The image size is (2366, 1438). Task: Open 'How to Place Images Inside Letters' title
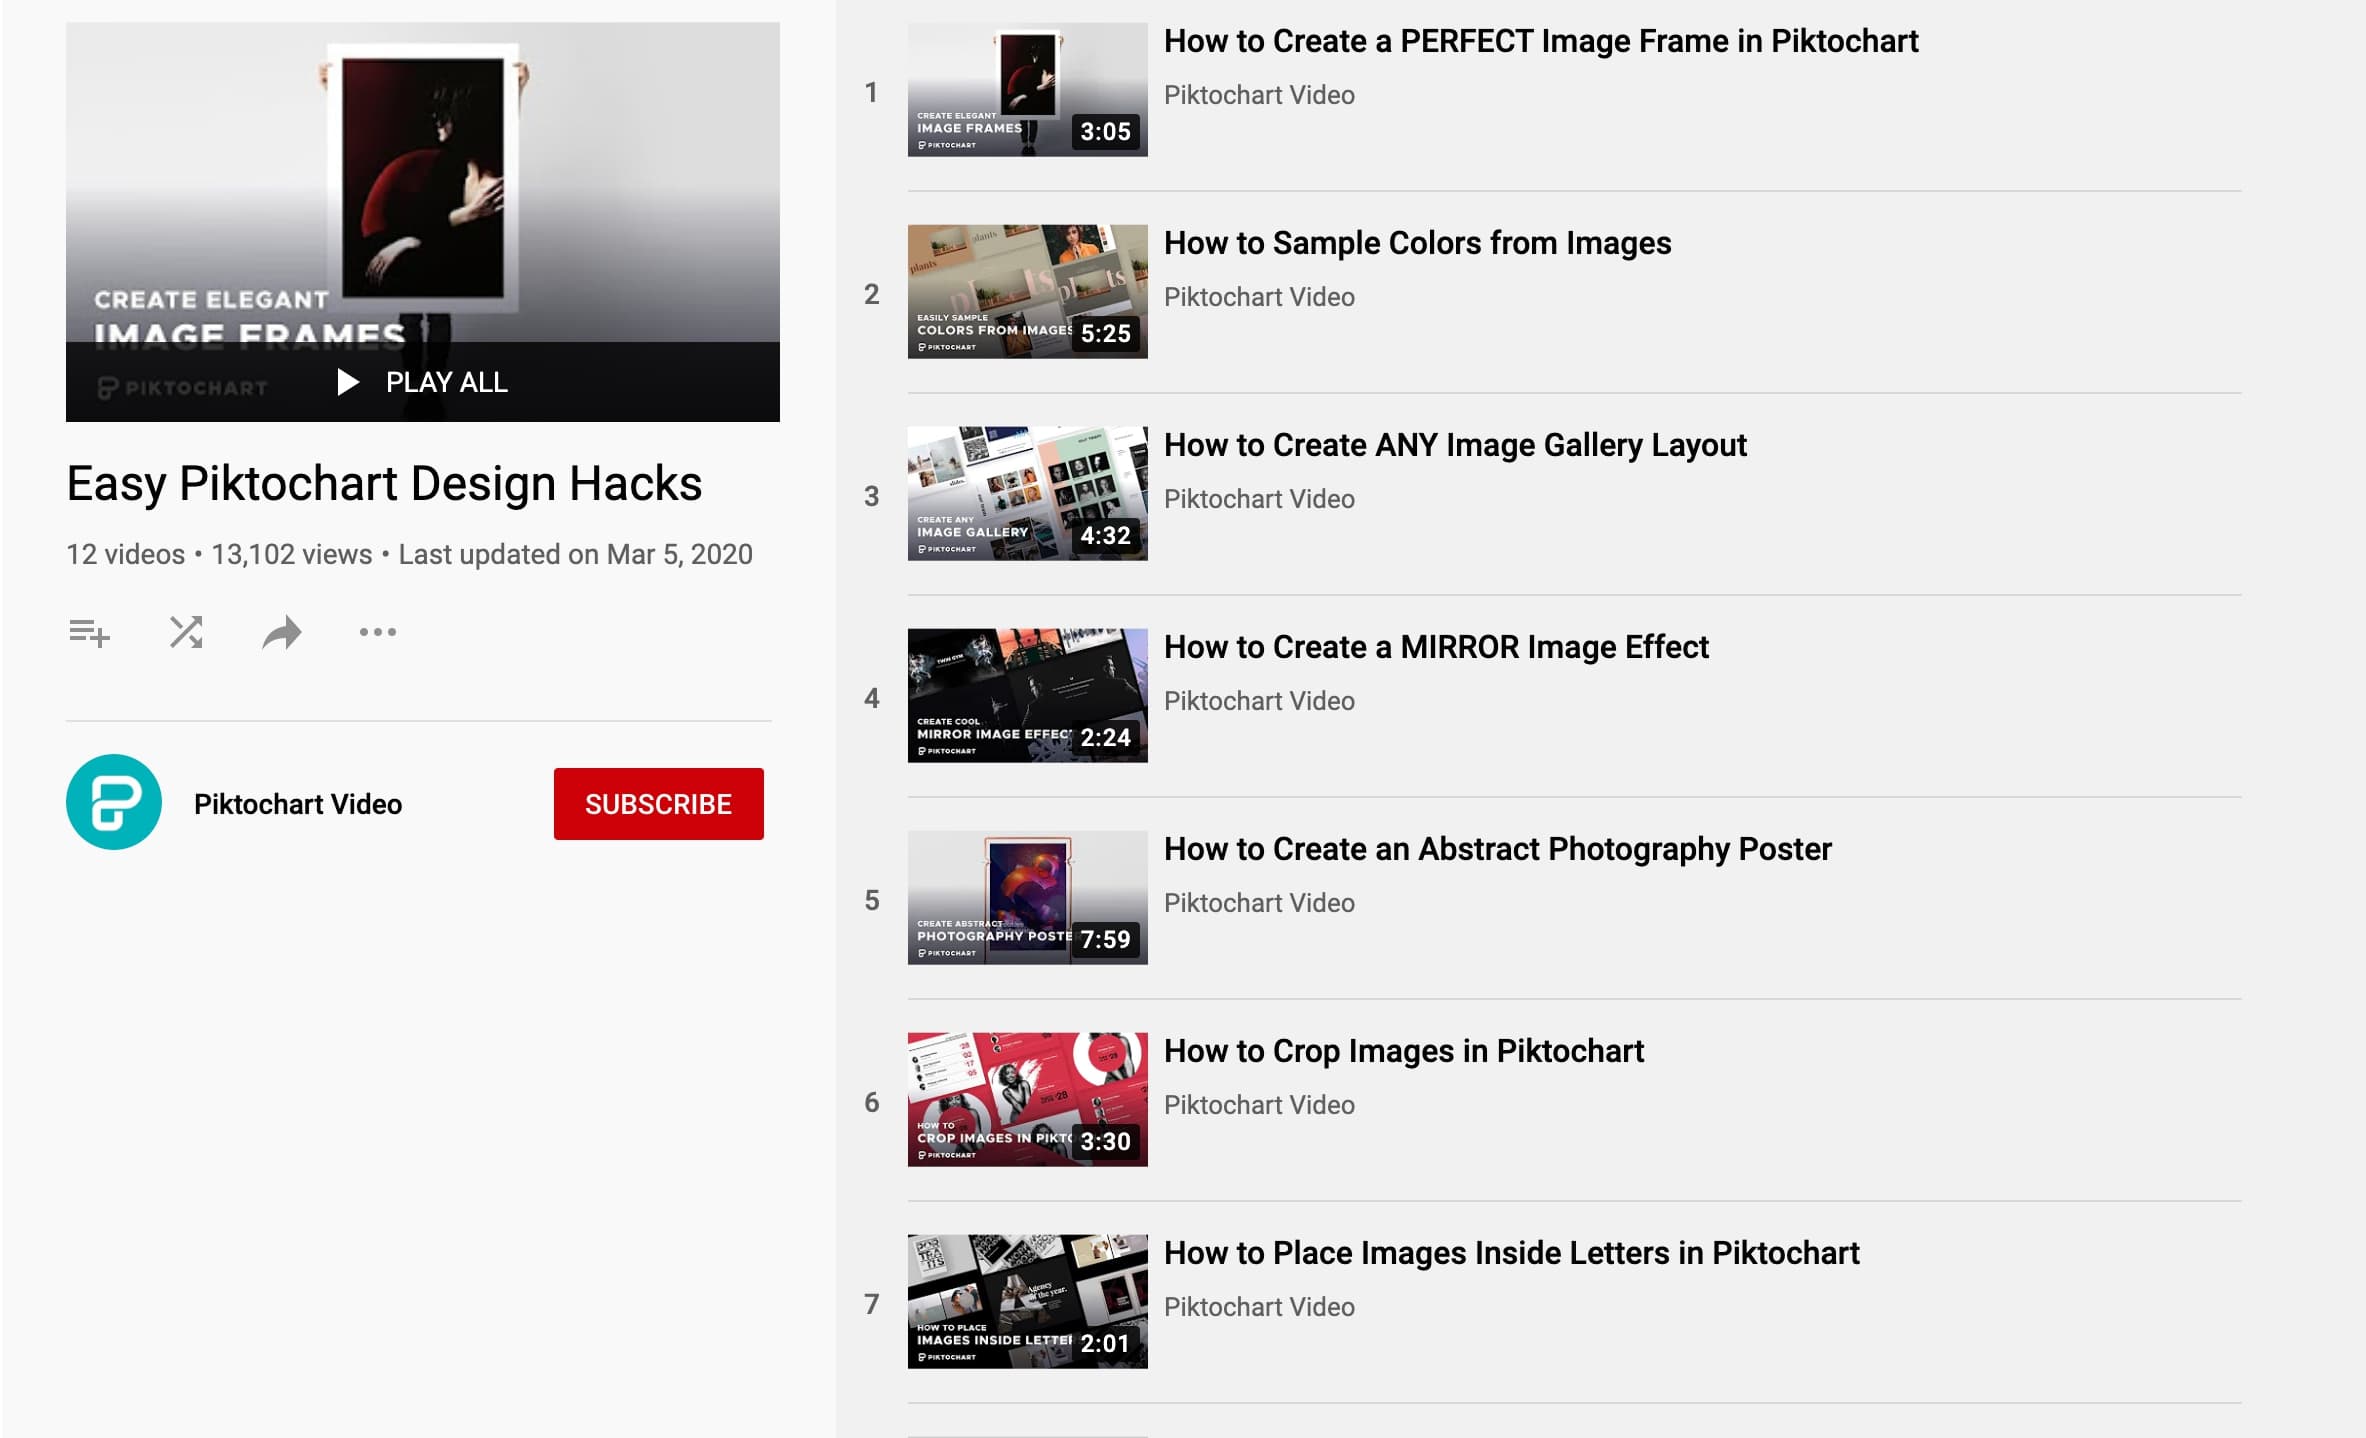click(x=1511, y=1253)
